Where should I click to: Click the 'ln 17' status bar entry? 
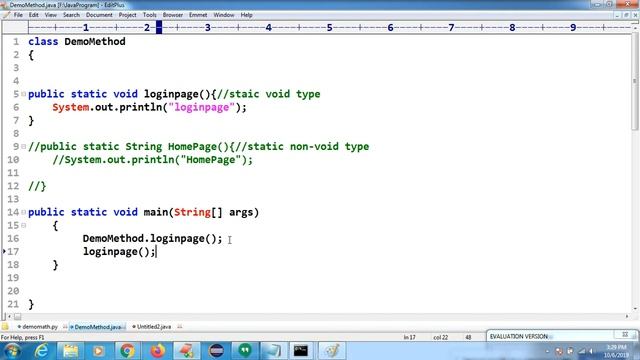coord(409,338)
